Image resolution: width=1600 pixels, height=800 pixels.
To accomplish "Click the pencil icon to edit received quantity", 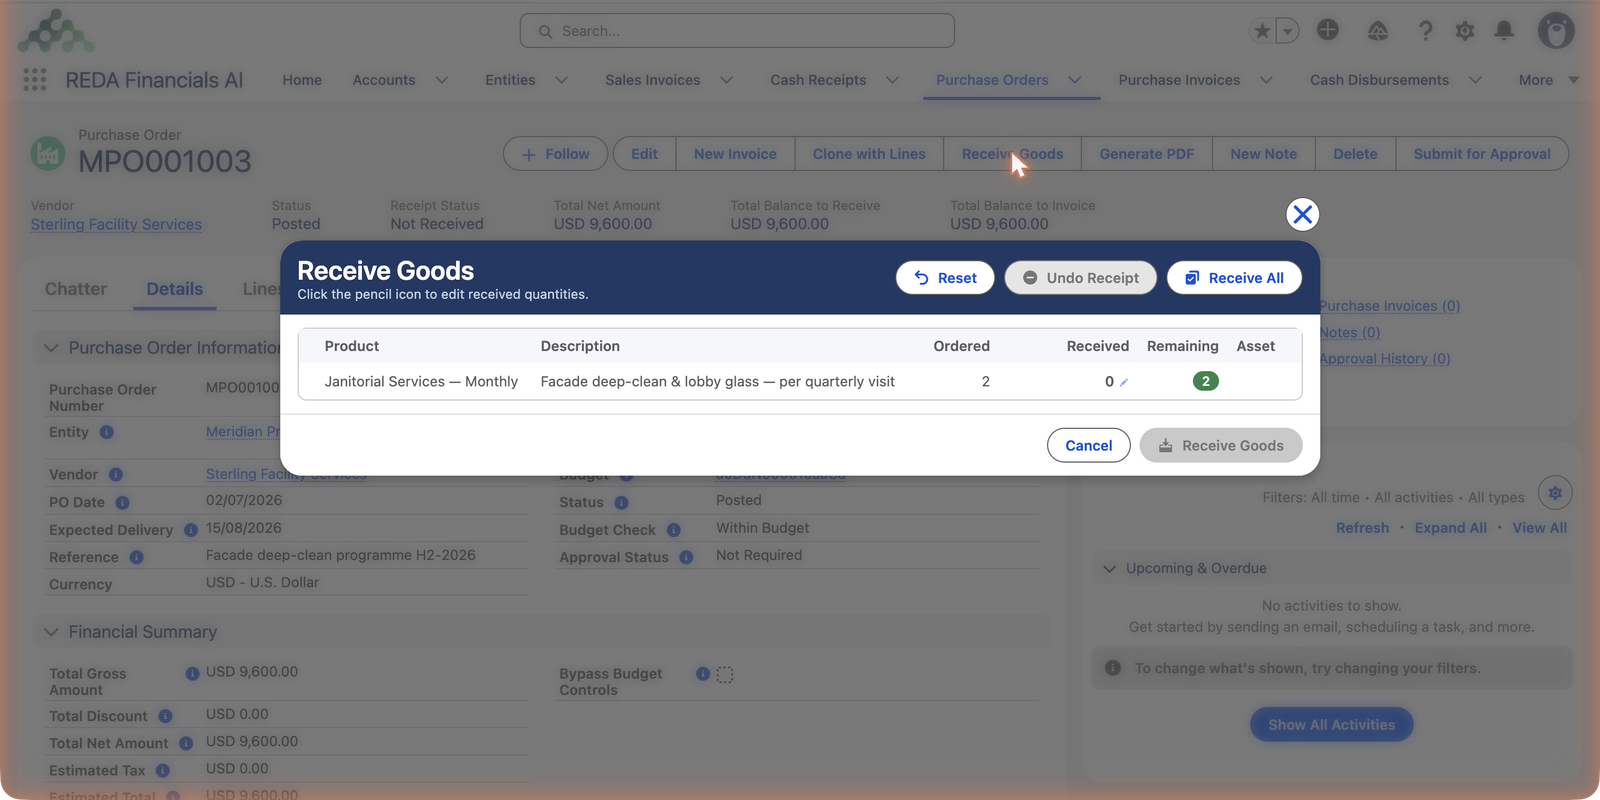I will tap(1124, 382).
